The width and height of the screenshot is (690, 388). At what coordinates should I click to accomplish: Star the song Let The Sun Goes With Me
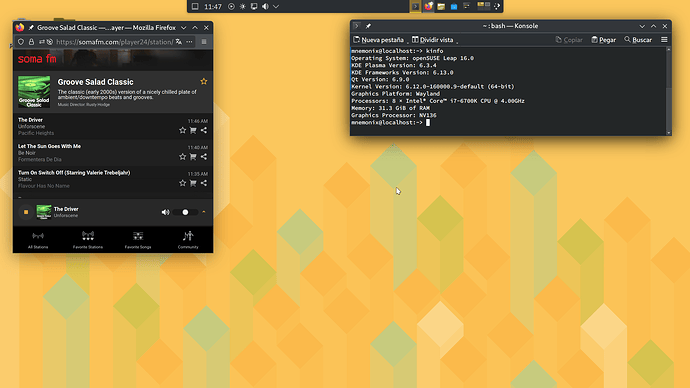(x=183, y=157)
